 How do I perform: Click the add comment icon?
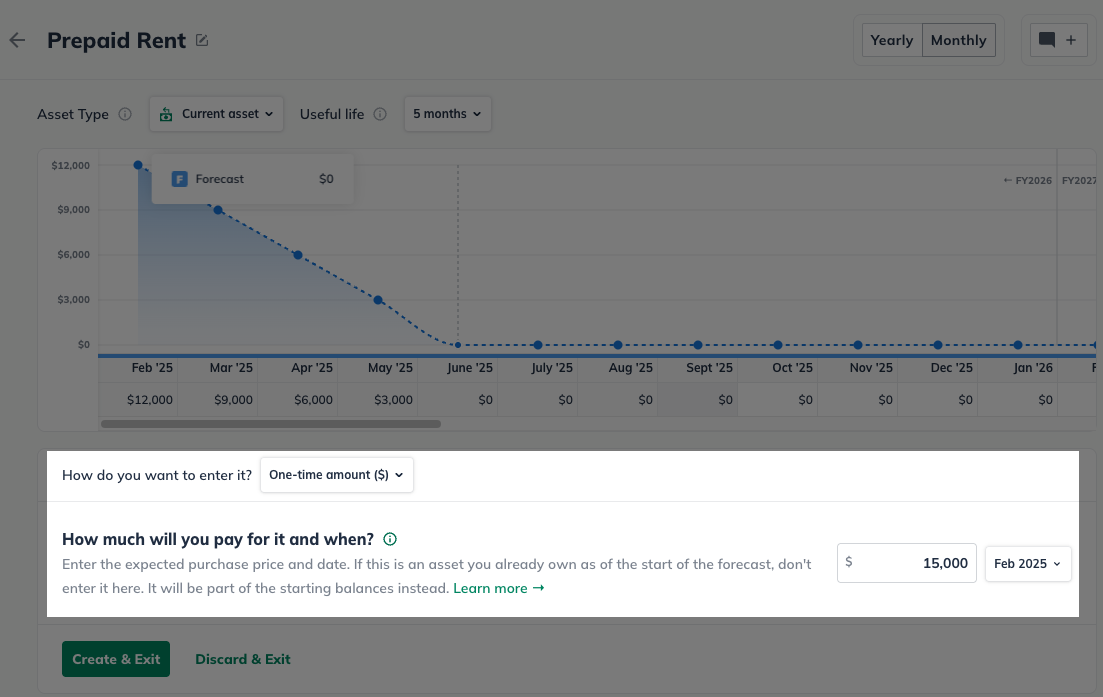coord(1058,41)
